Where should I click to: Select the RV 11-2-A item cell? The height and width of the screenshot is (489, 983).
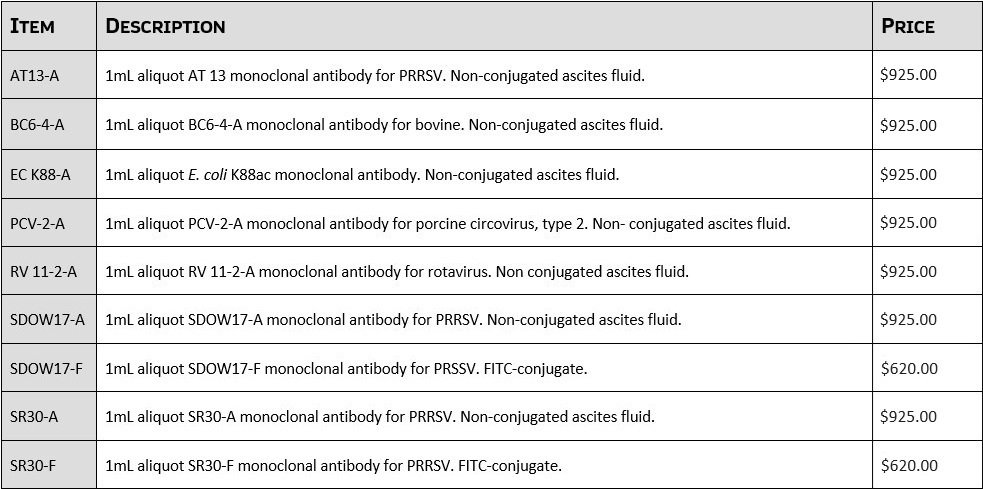pos(43,271)
